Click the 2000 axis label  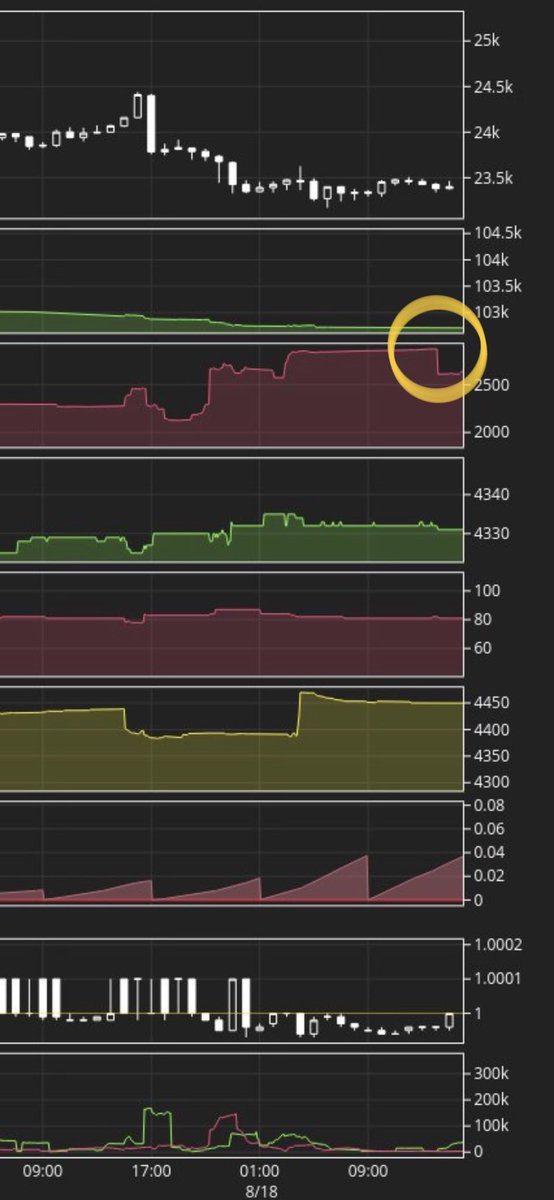(x=491, y=432)
